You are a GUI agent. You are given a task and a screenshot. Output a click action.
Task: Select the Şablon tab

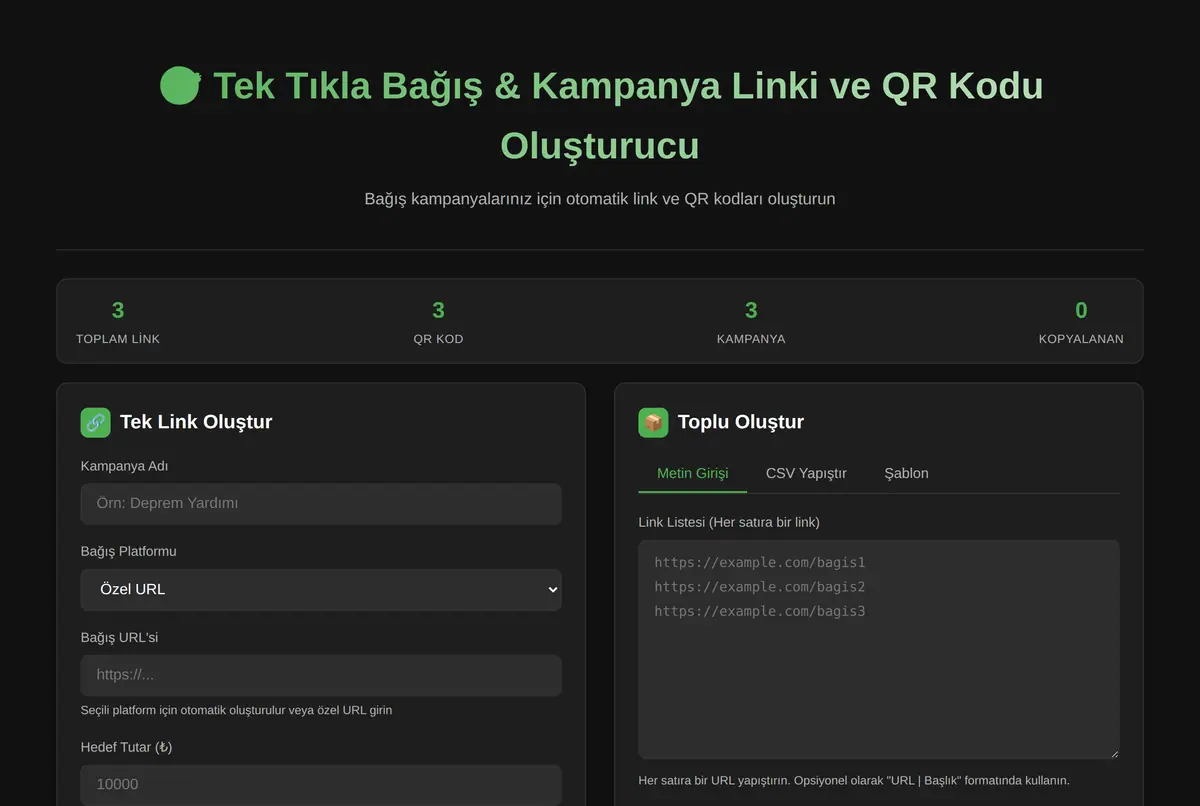pos(906,473)
